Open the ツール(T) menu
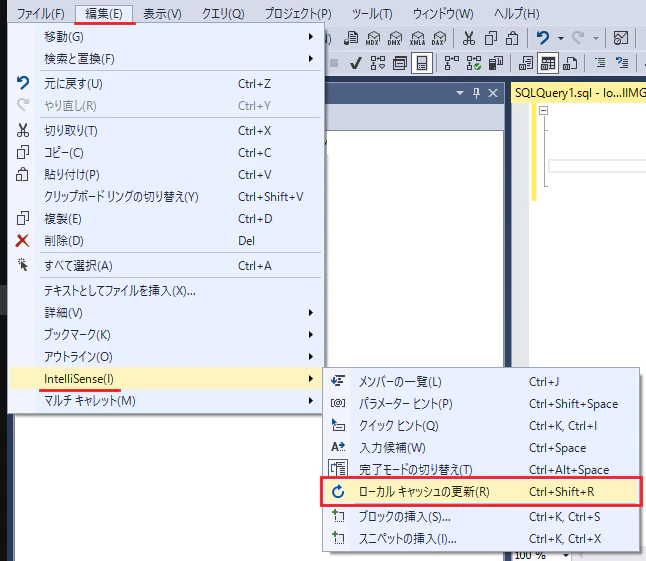The width and height of the screenshot is (646, 561). (372, 14)
